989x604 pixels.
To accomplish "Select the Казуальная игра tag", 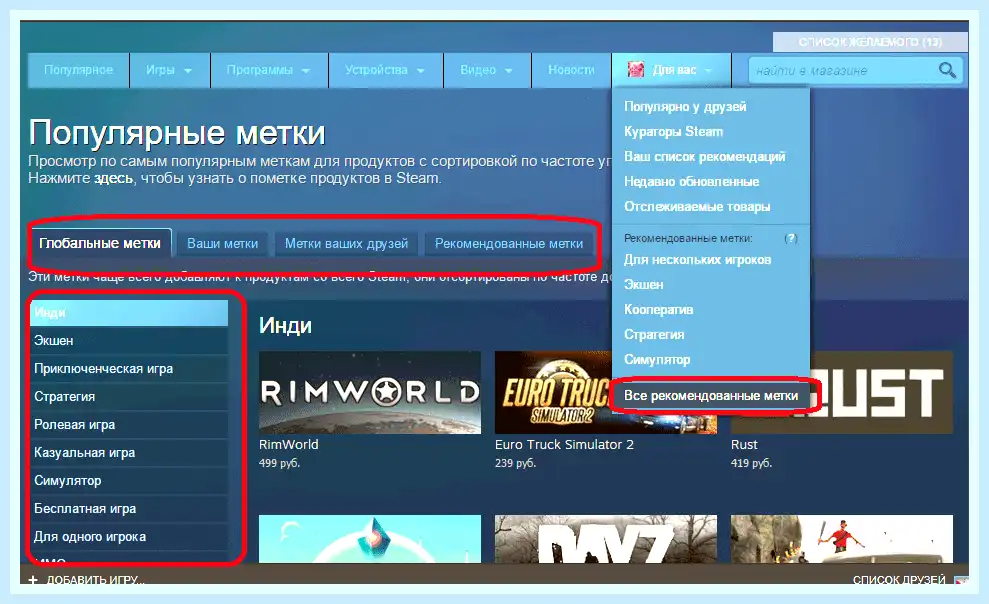I will tap(129, 453).
